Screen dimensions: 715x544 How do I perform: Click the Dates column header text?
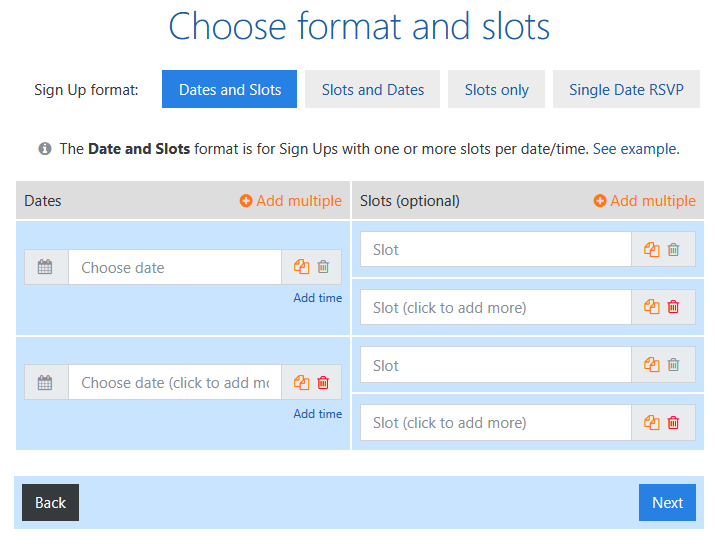point(43,201)
